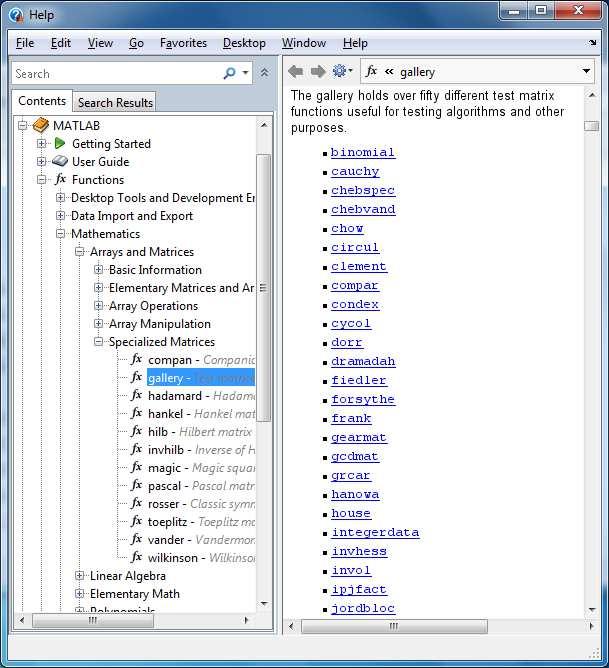Open the cauchy link

point(355,171)
